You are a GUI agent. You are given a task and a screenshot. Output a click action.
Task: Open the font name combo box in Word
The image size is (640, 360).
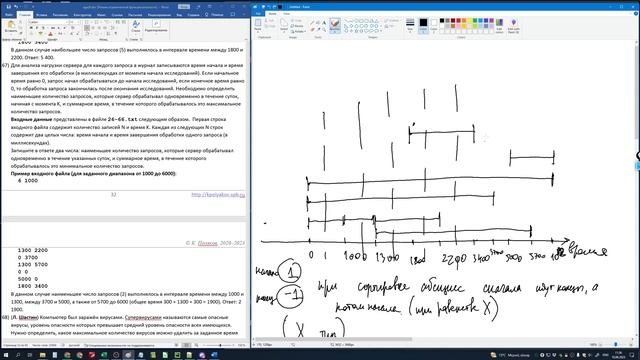click(x=49, y=22)
